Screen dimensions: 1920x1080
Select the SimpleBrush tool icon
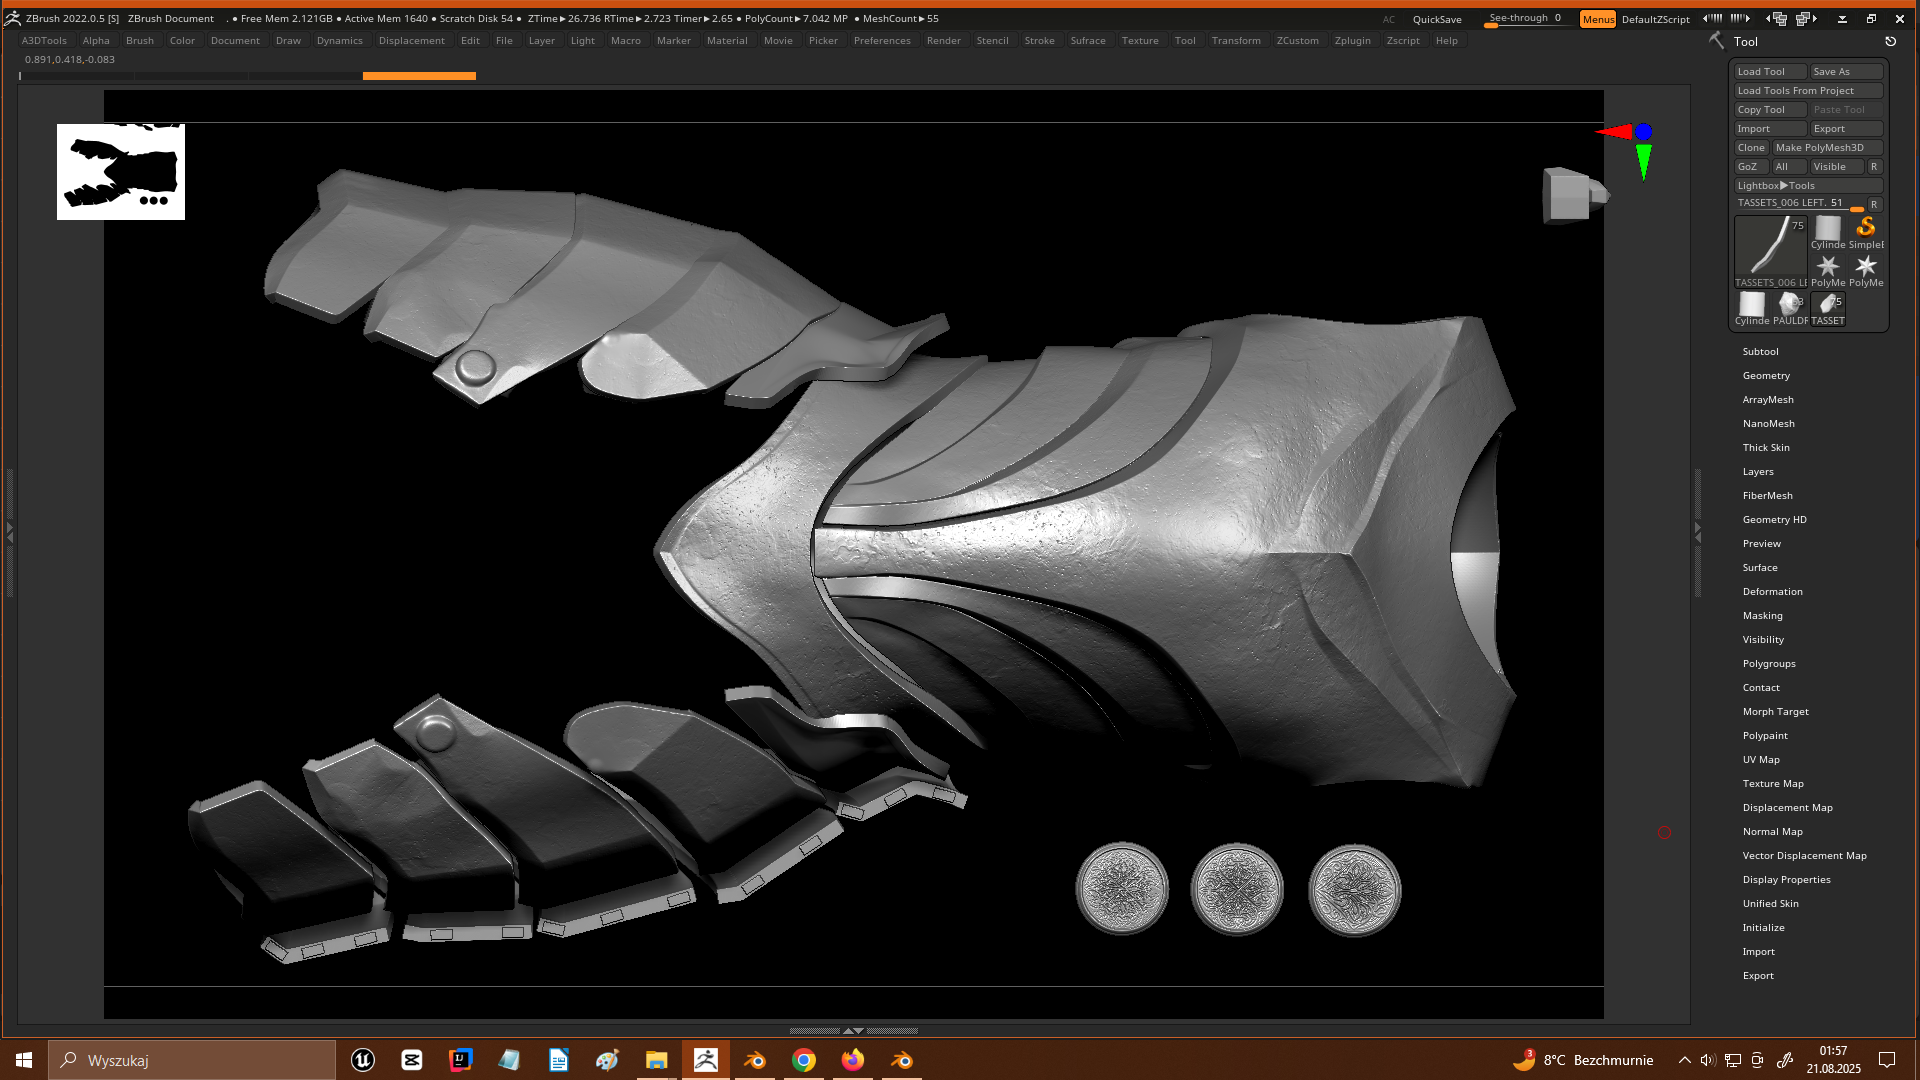[1866, 232]
